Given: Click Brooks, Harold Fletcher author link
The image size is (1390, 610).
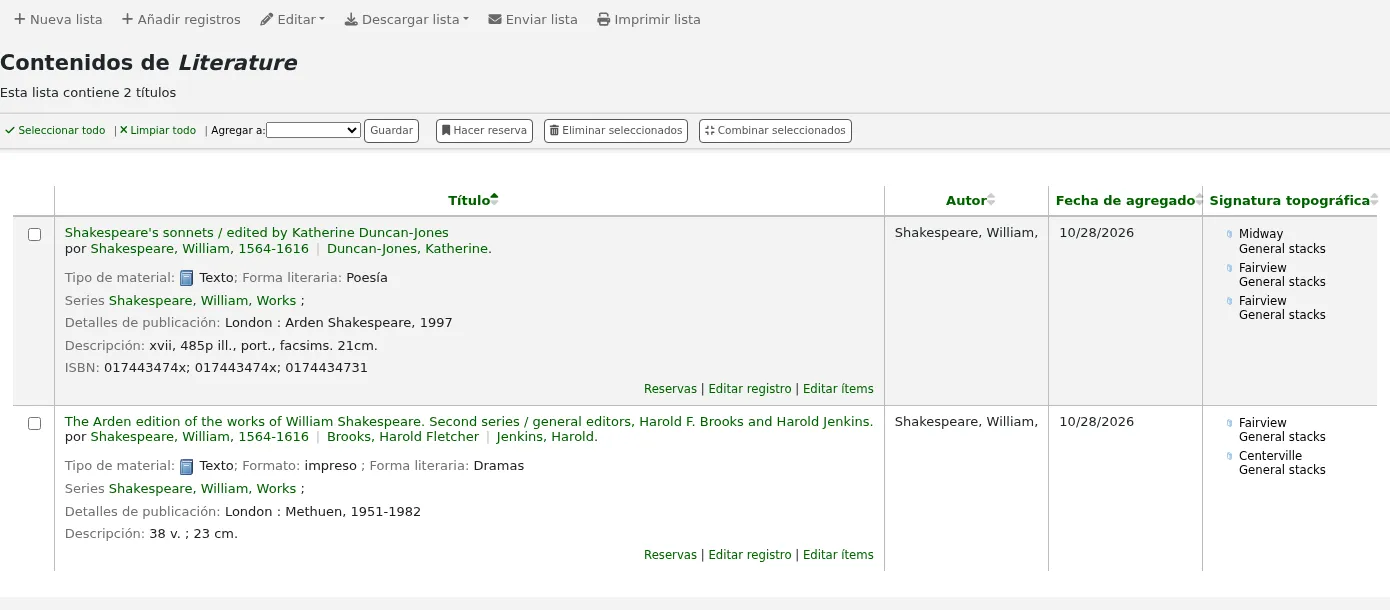Looking at the screenshot, I should pyautogui.click(x=403, y=437).
